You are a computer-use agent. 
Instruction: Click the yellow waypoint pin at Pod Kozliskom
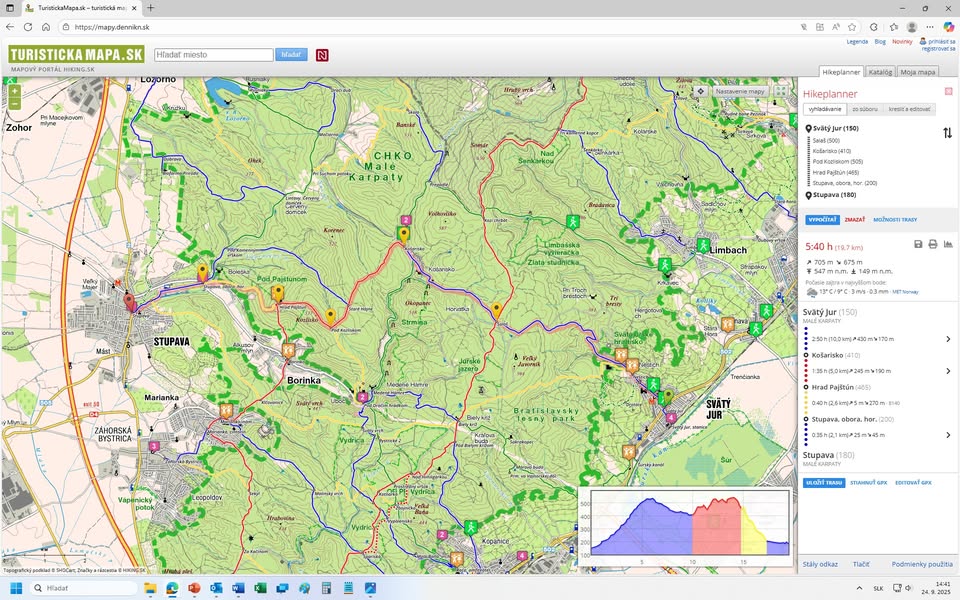[x=330, y=317]
